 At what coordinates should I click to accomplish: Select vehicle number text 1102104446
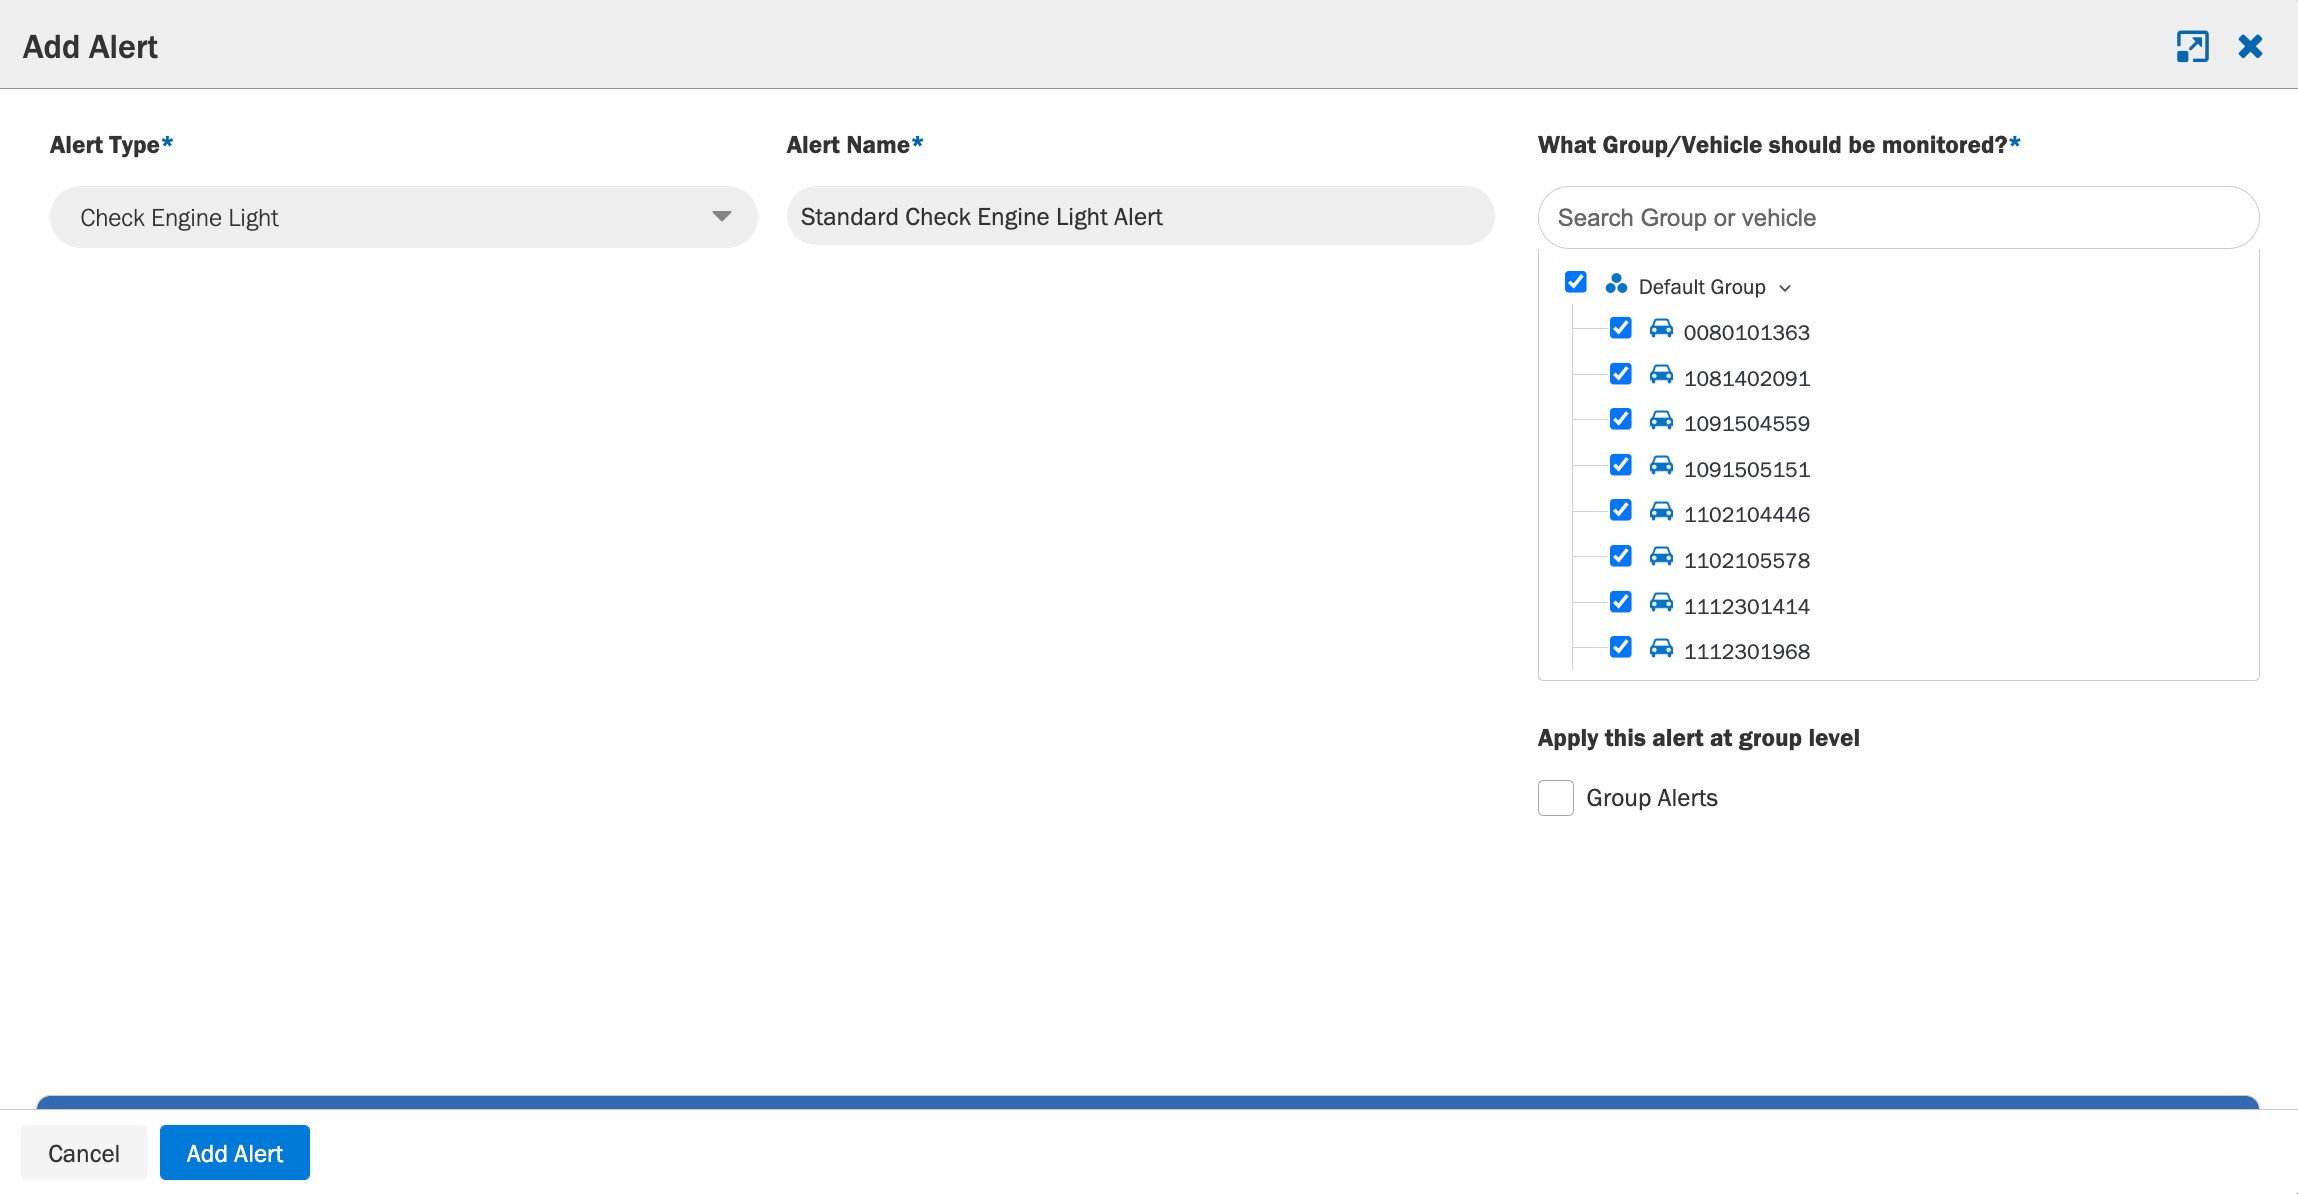coord(1747,515)
